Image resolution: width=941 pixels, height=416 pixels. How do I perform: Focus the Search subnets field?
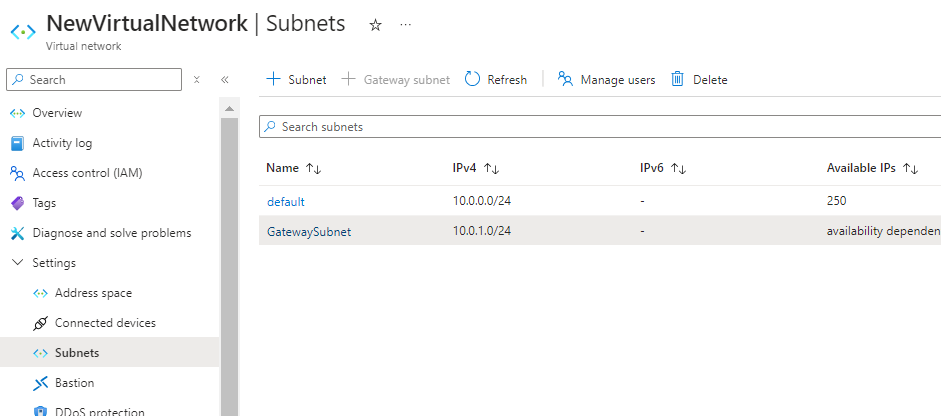coord(600,127)
